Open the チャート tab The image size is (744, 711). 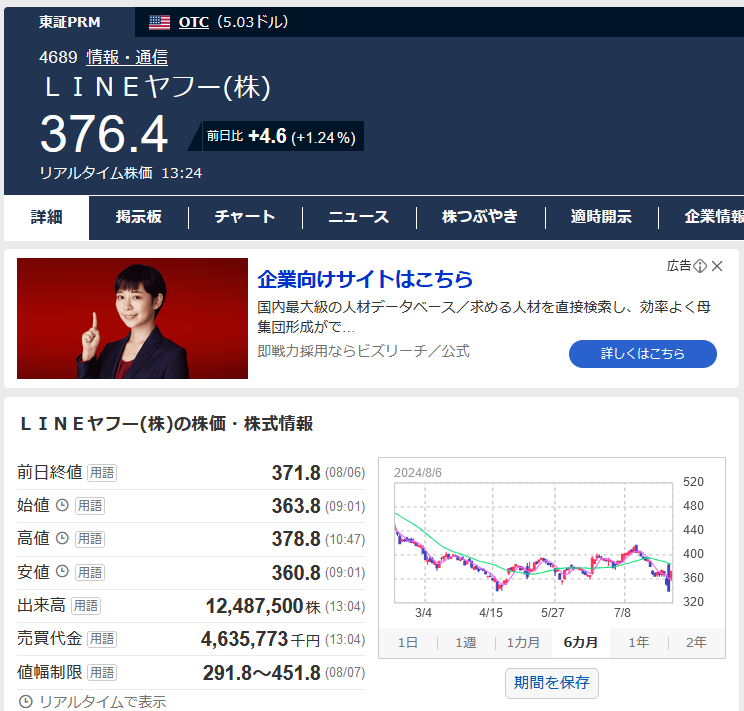point(245,217)
